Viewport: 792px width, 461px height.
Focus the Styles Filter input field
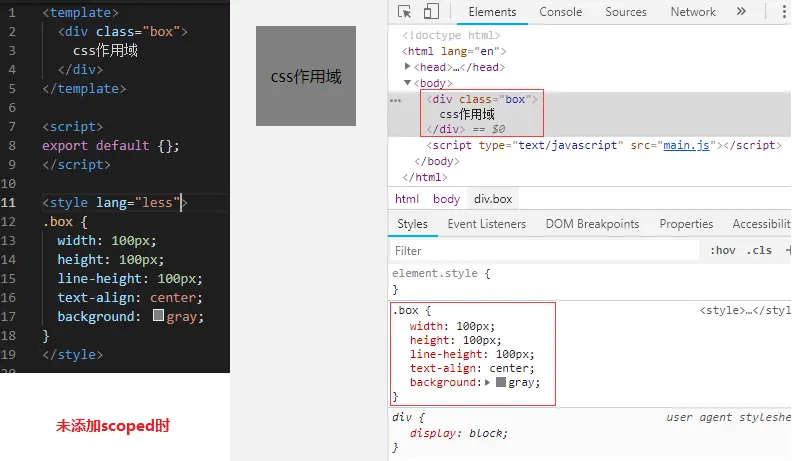tap(544, 250)
